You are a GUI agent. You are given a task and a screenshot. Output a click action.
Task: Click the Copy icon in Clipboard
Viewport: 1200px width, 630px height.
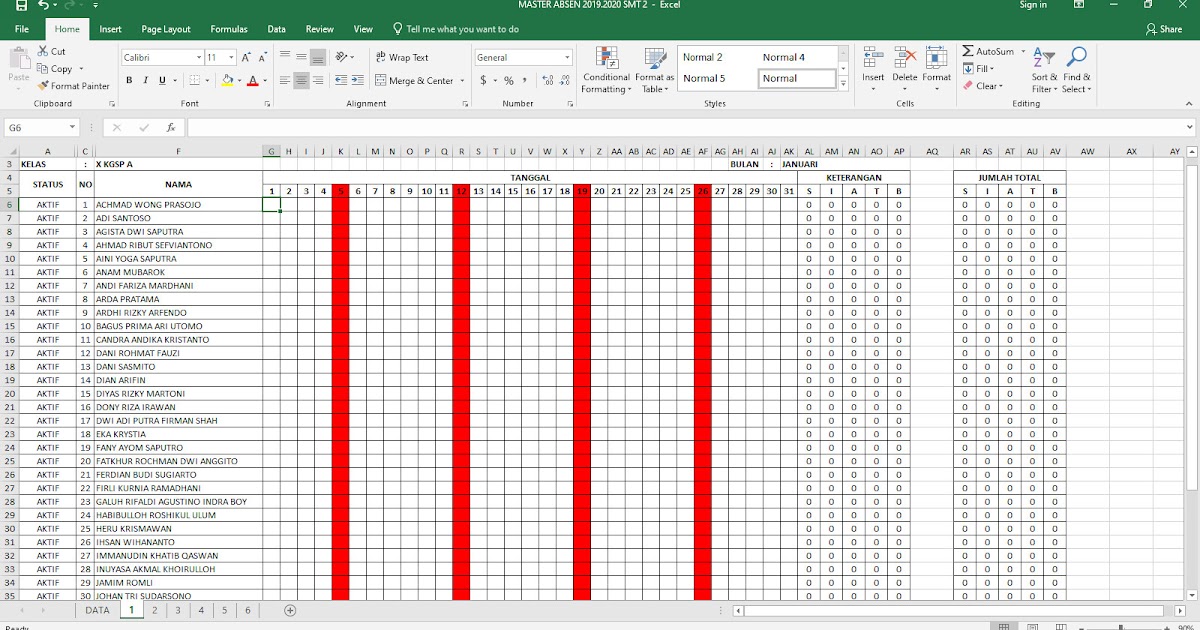(x=43, y=69)
